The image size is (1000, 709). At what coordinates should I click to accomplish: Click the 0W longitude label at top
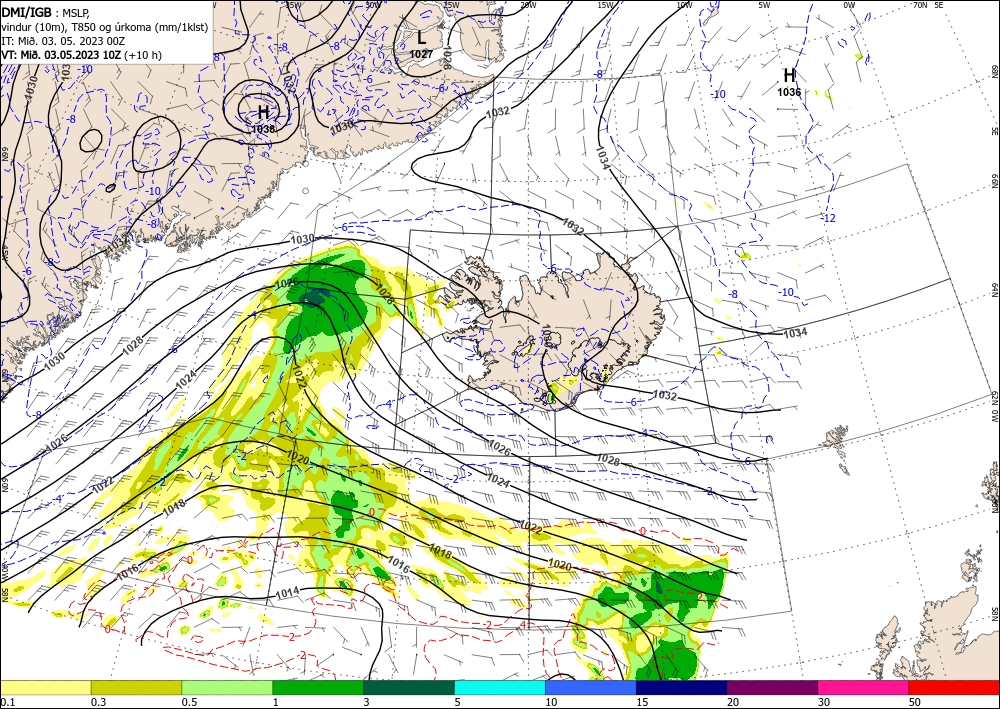point(849,5)
